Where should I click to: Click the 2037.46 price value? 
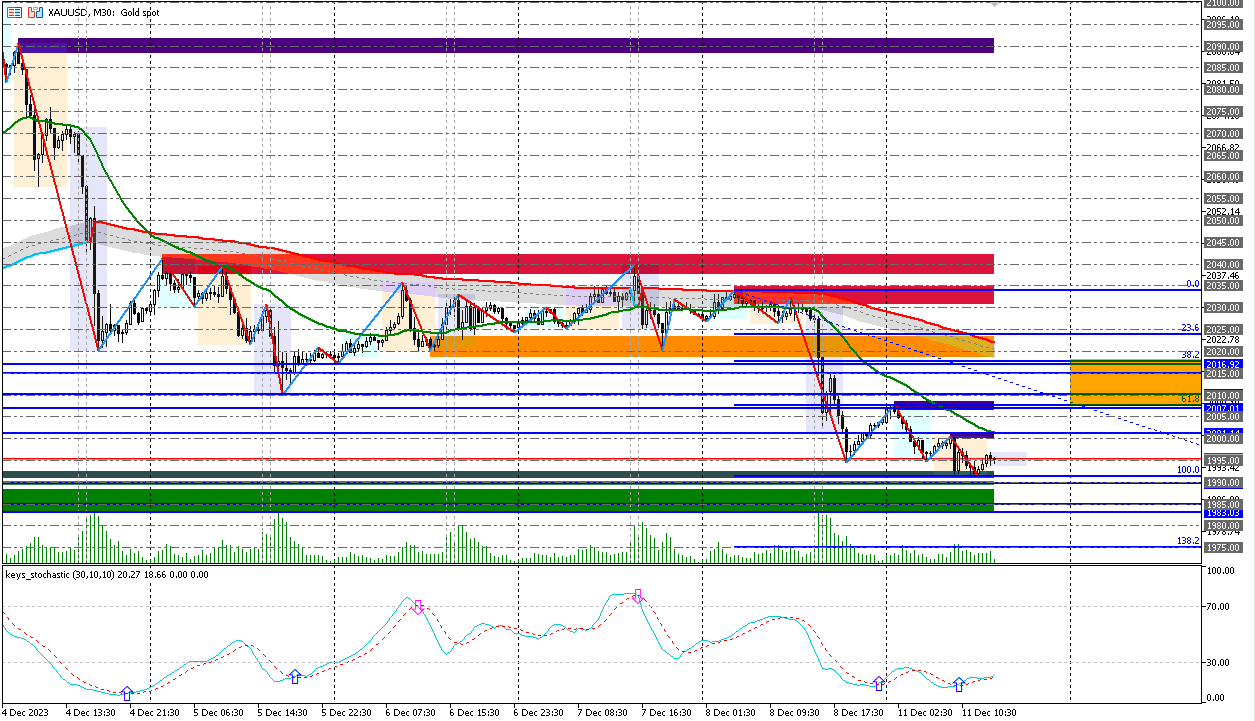pos(1224,275)
